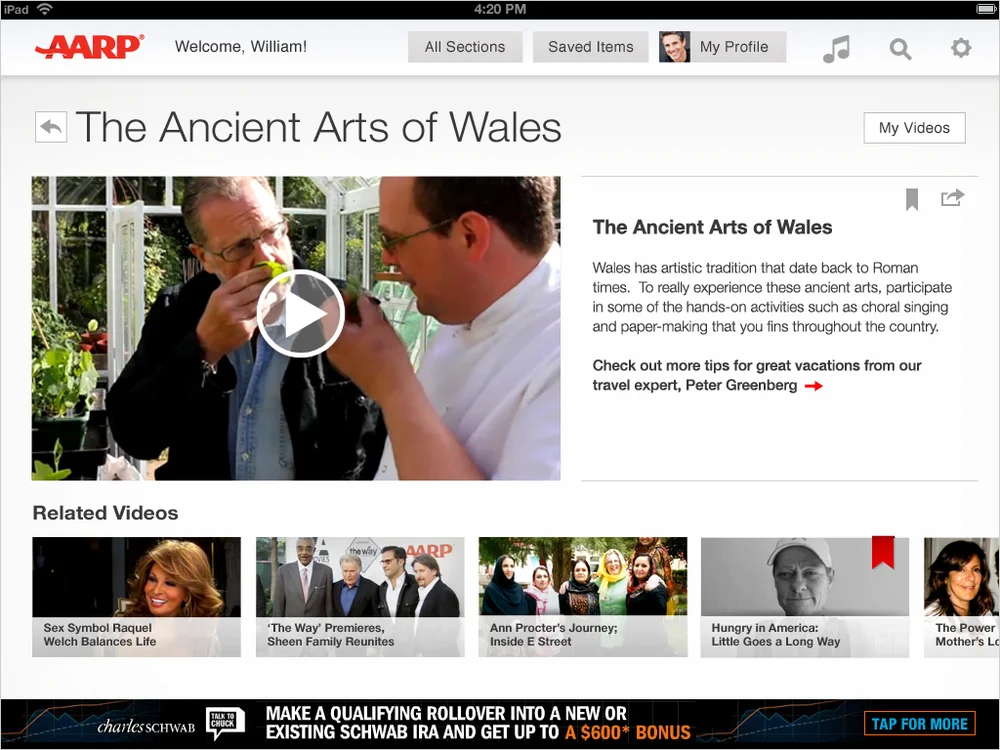Select the Welcome, William! text
The image size is (1000, 750).
(240, 47)
